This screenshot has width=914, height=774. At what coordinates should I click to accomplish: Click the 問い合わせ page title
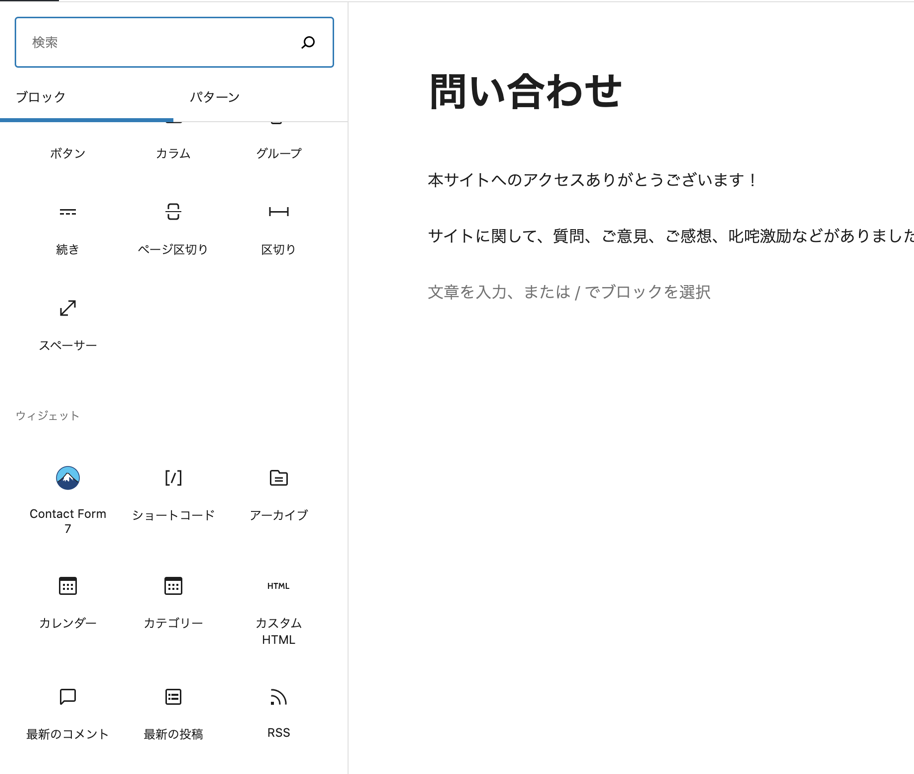pos(525,92)
